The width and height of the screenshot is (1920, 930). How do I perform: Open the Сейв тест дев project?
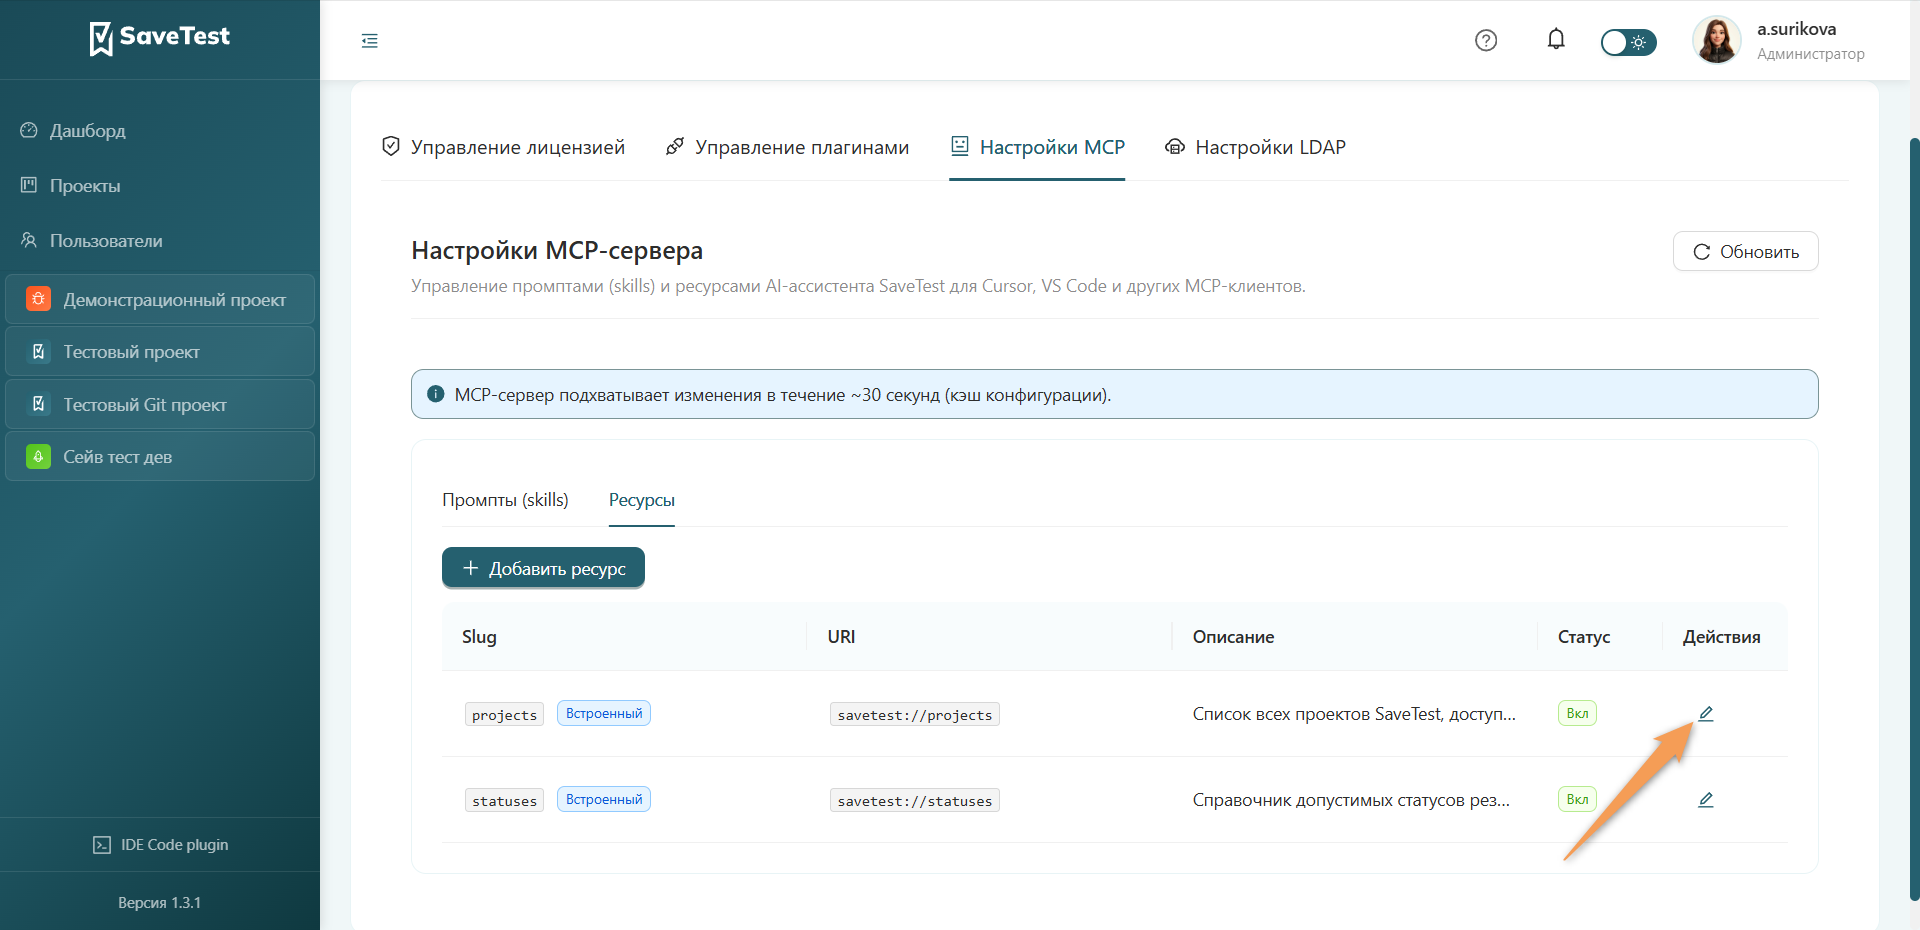click(160, 457)
